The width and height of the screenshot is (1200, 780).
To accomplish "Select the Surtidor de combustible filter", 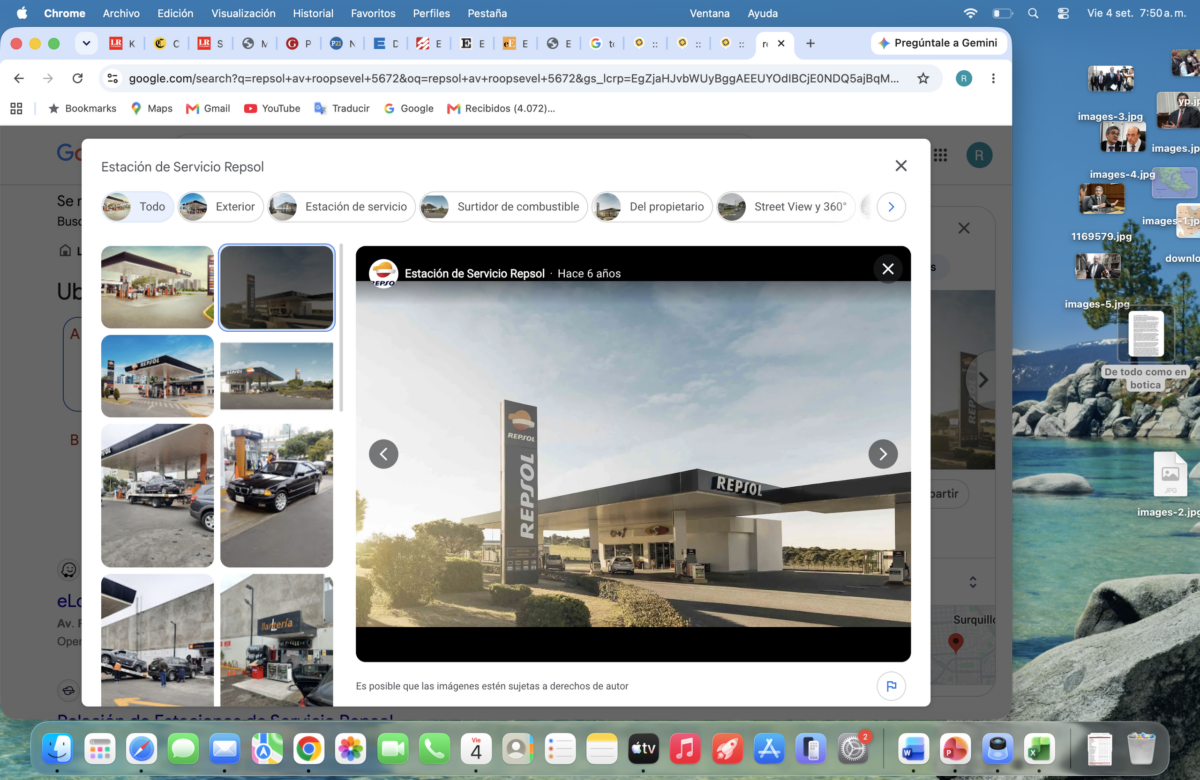I will (x=503, y=207).
